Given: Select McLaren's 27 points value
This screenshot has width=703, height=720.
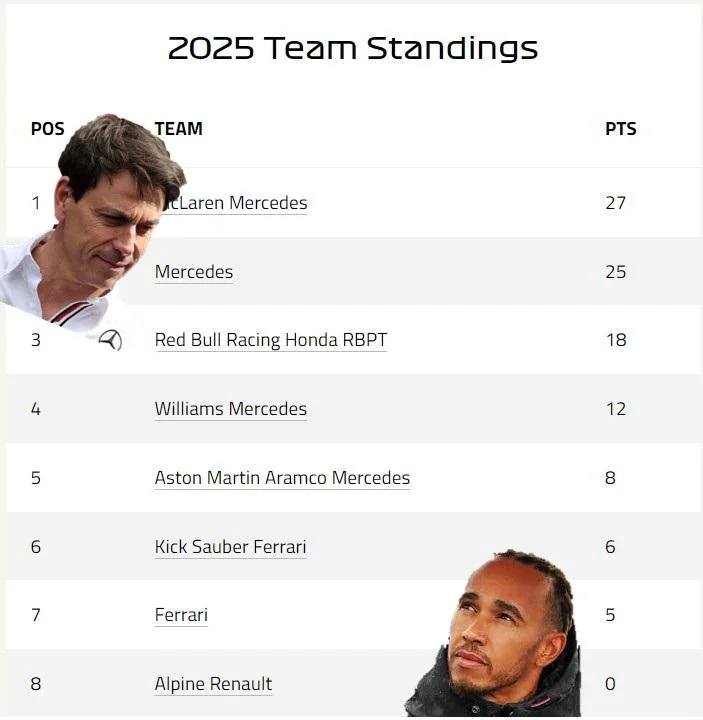Looking at the screenshot, I should click(615, 203).
